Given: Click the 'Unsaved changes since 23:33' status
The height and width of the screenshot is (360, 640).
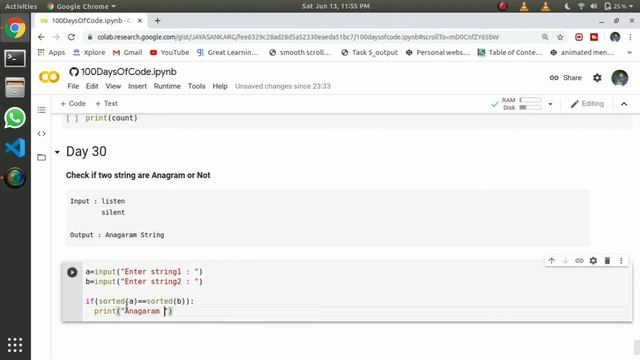Looking at the screenshot, I should click(282, 86).
